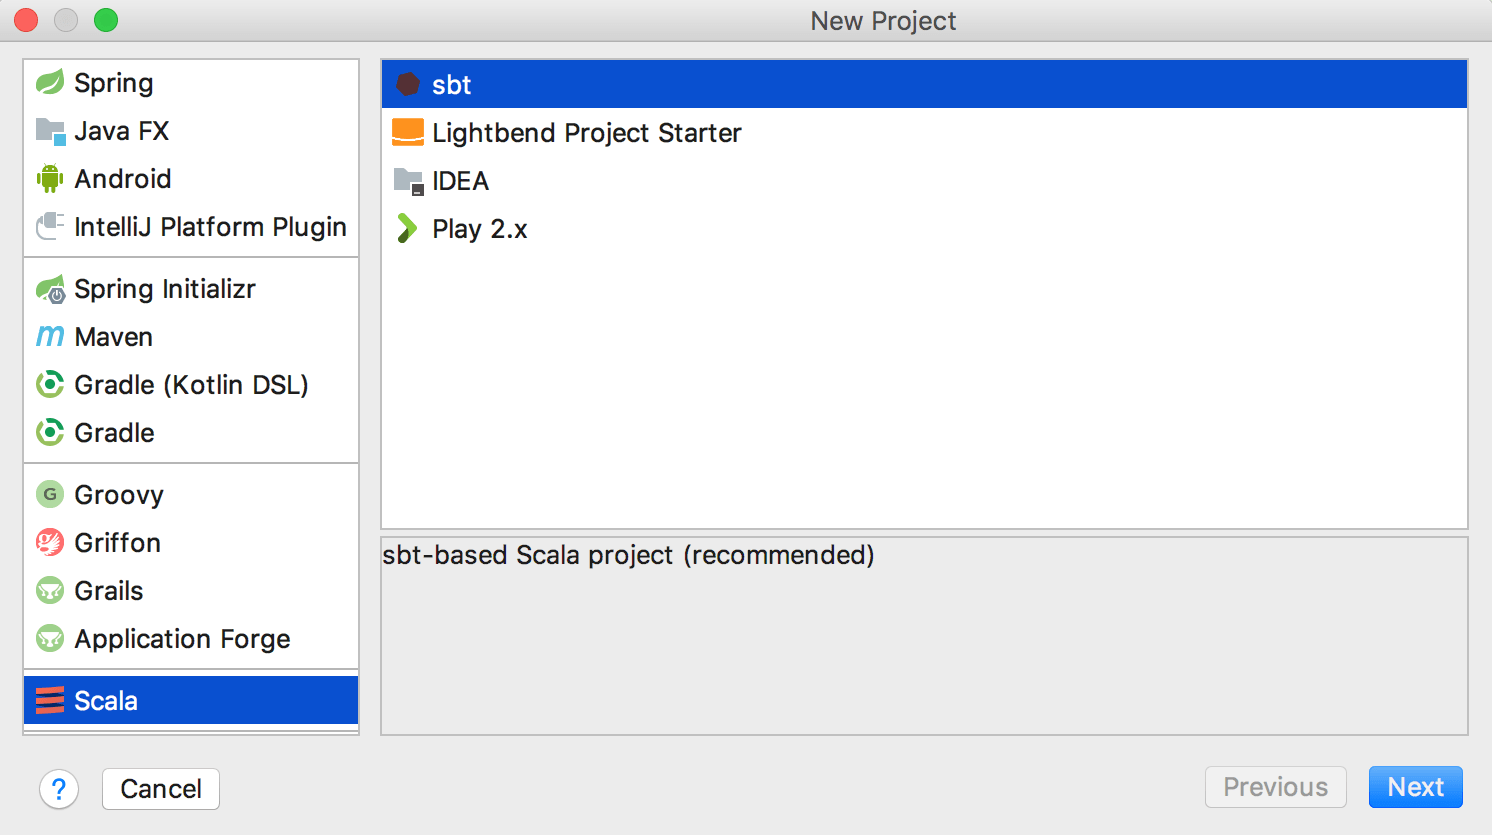This screenshot has height=835, width=1492.
Task: Choose the Maven m icon
Action: pos(50,337)
